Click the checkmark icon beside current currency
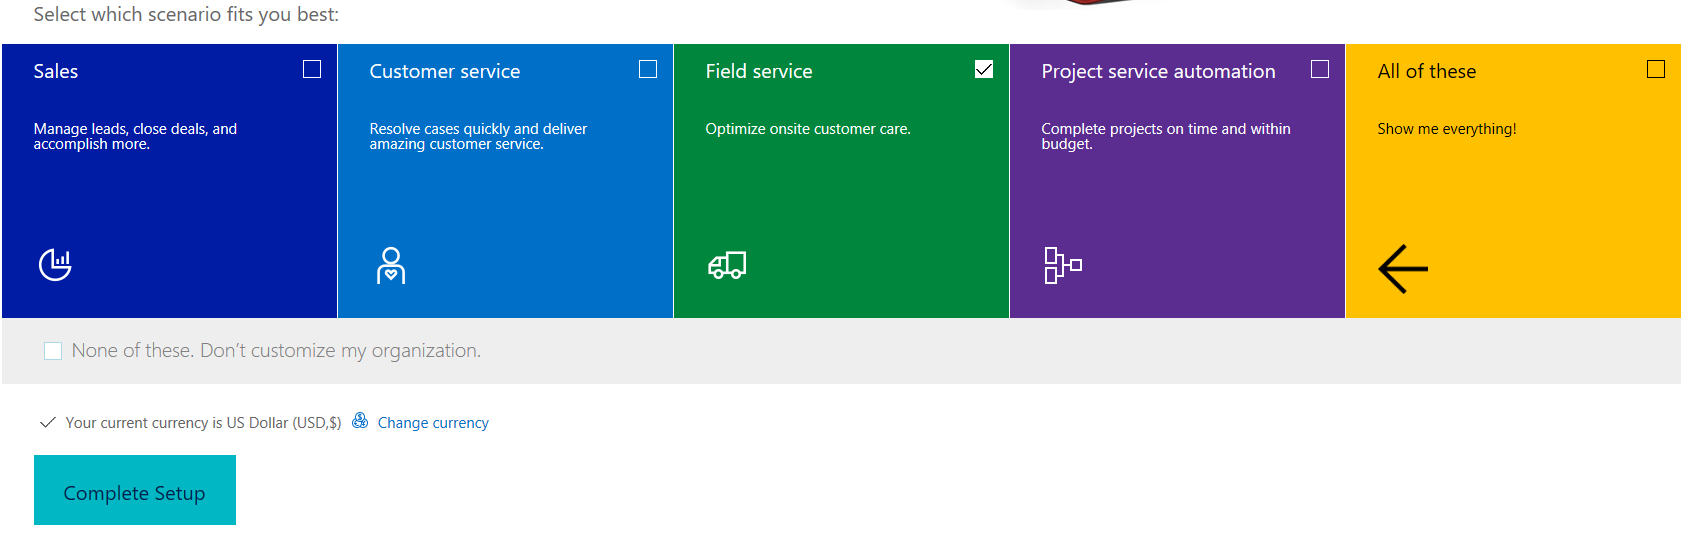This screenshot has height=548, width=1687. (x=47, y=423)
